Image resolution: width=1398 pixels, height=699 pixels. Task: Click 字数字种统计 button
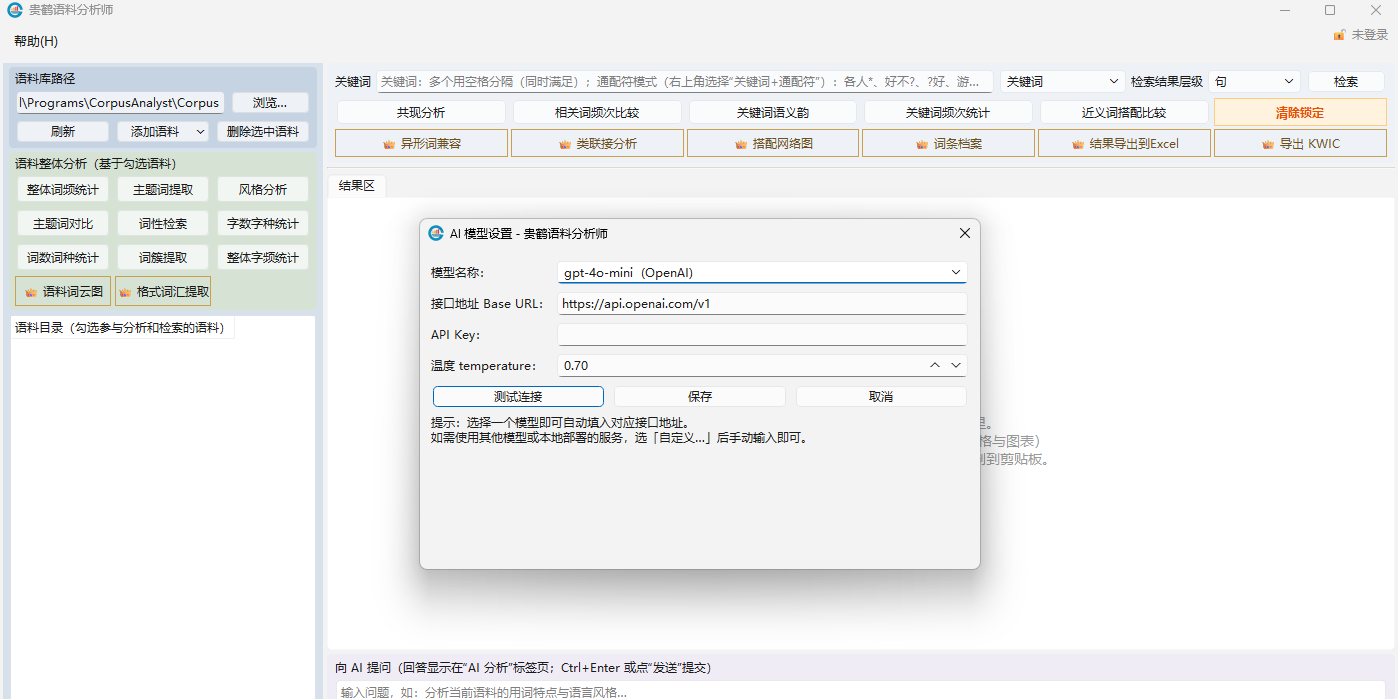(263, 223)
